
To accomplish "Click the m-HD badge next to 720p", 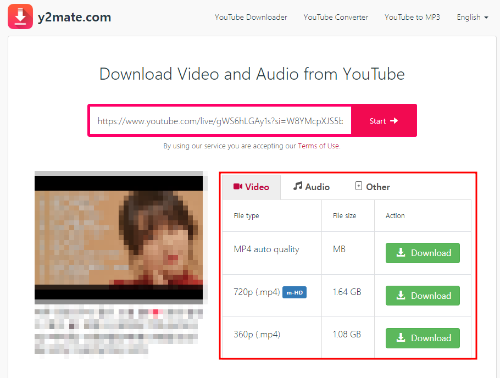I will [295, 292].
